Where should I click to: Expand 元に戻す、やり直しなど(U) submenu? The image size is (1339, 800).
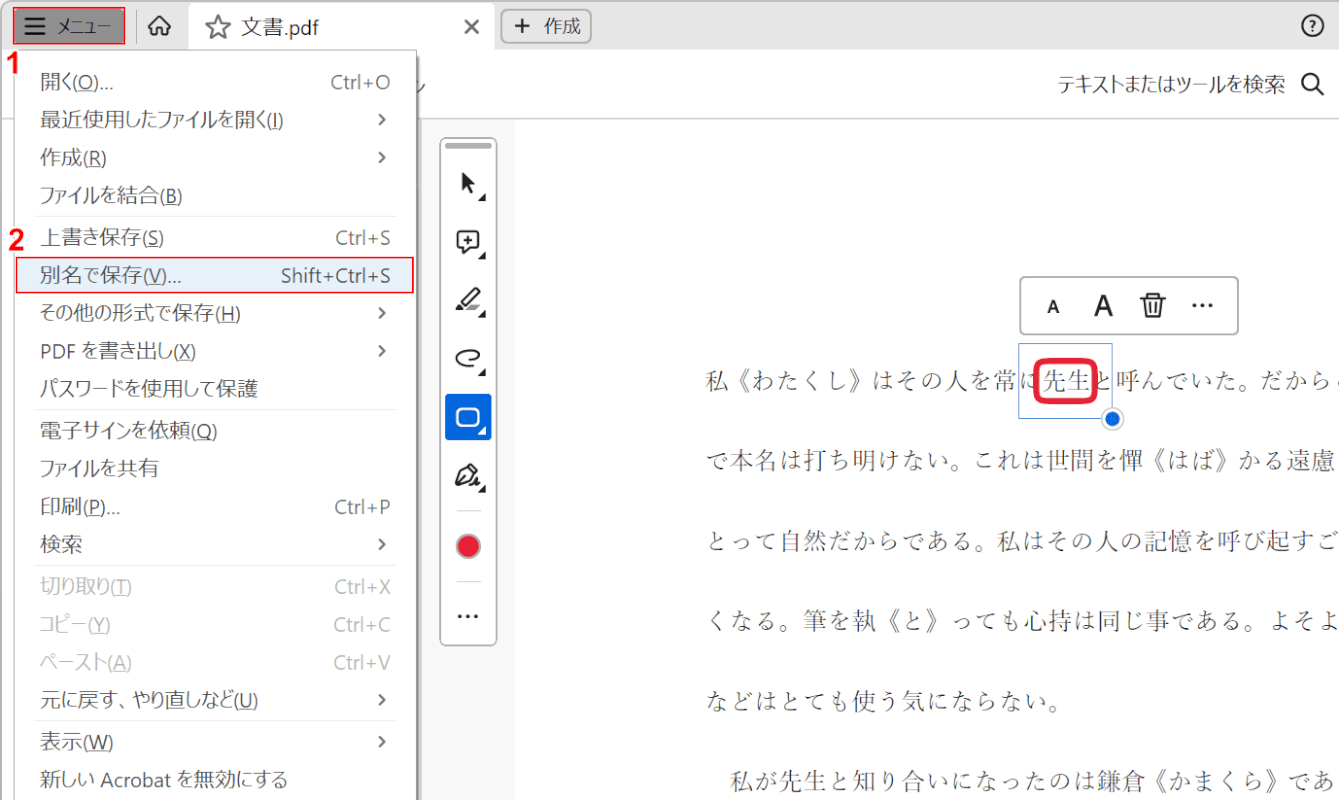[x=215, y=700]
